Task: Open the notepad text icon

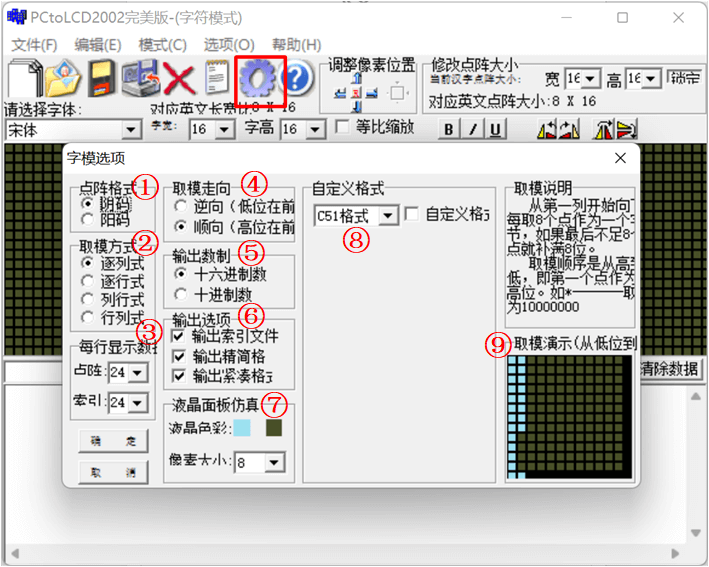Action: click(217, 77)
